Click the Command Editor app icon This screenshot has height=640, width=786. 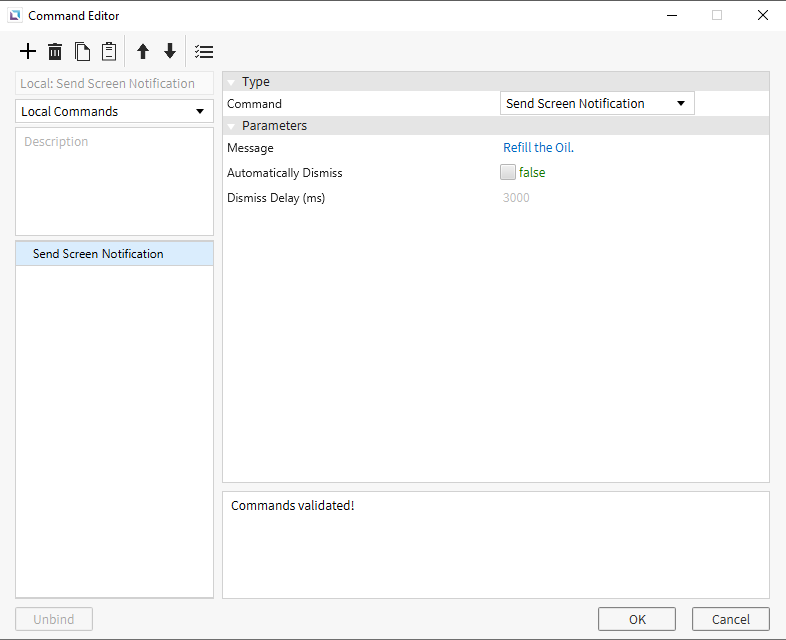15,16
